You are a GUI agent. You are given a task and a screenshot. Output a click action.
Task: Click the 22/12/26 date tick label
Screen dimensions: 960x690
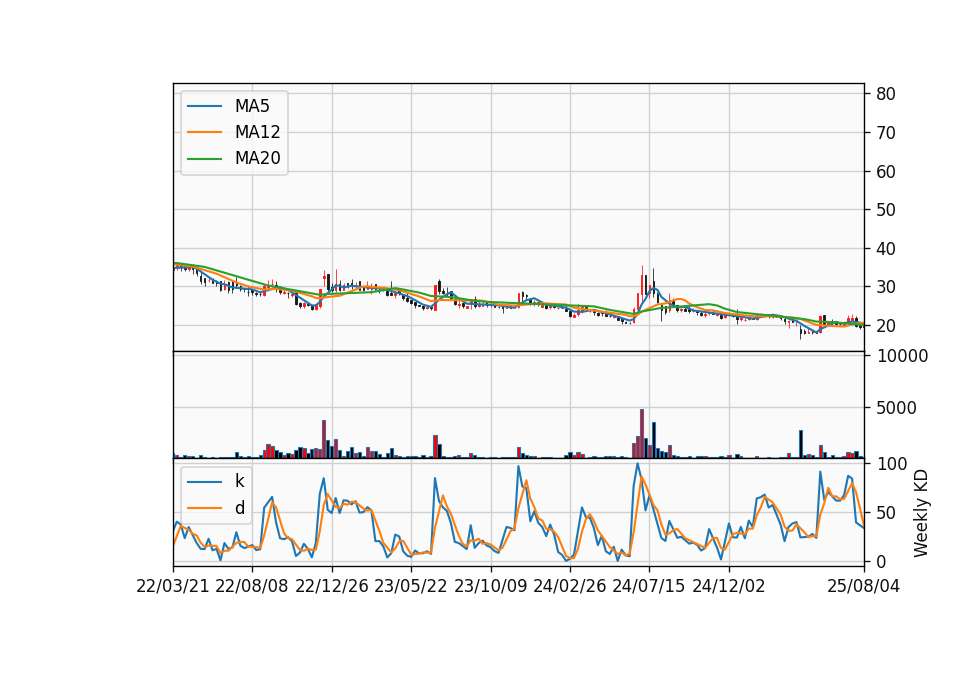(x=332, y=586)
